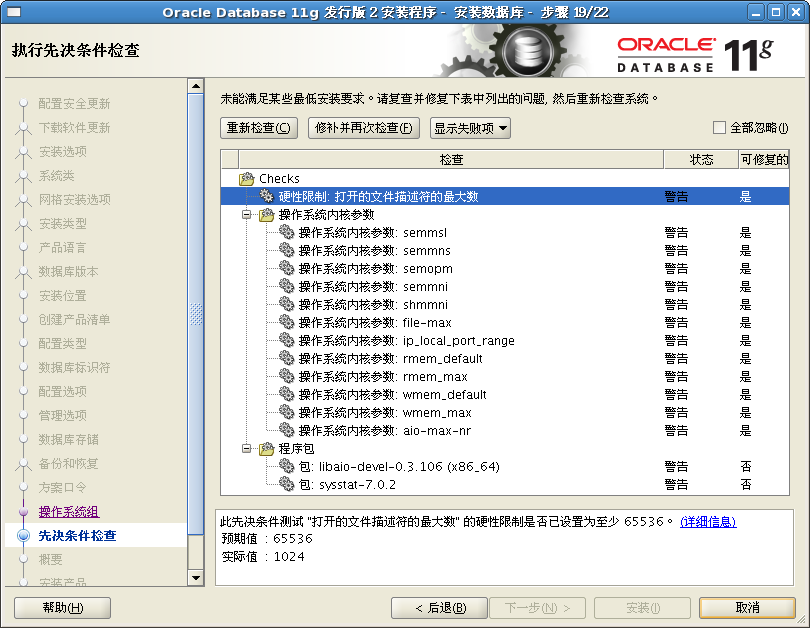Viewport: 810px width, 628px height.
Task: Click the 状态 column header
Action: tap(700, 158)
